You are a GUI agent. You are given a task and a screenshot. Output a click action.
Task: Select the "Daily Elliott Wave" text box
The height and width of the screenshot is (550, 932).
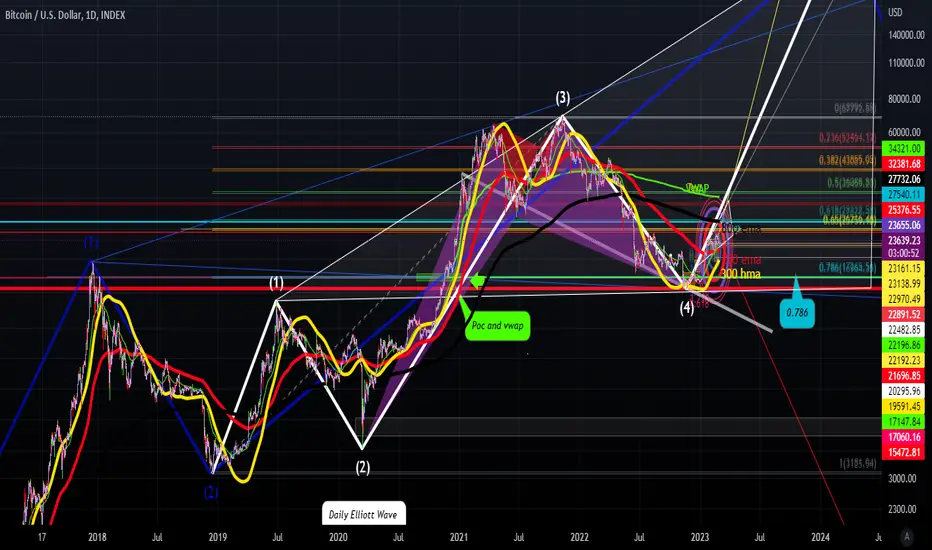[x=363, y=514]
